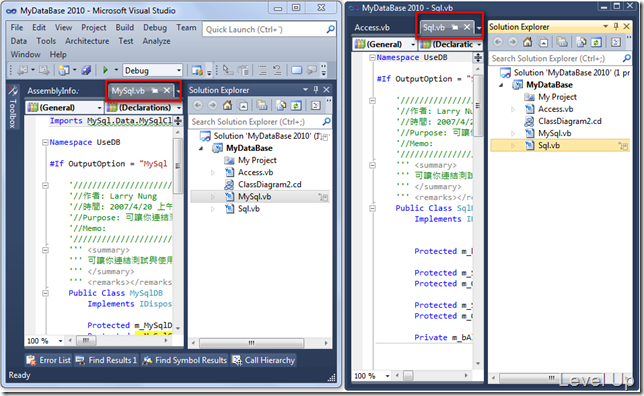This screenshot has height=396, width=644.
Task: Click View Code icon in left Solution Explorer
Action: 315,106
